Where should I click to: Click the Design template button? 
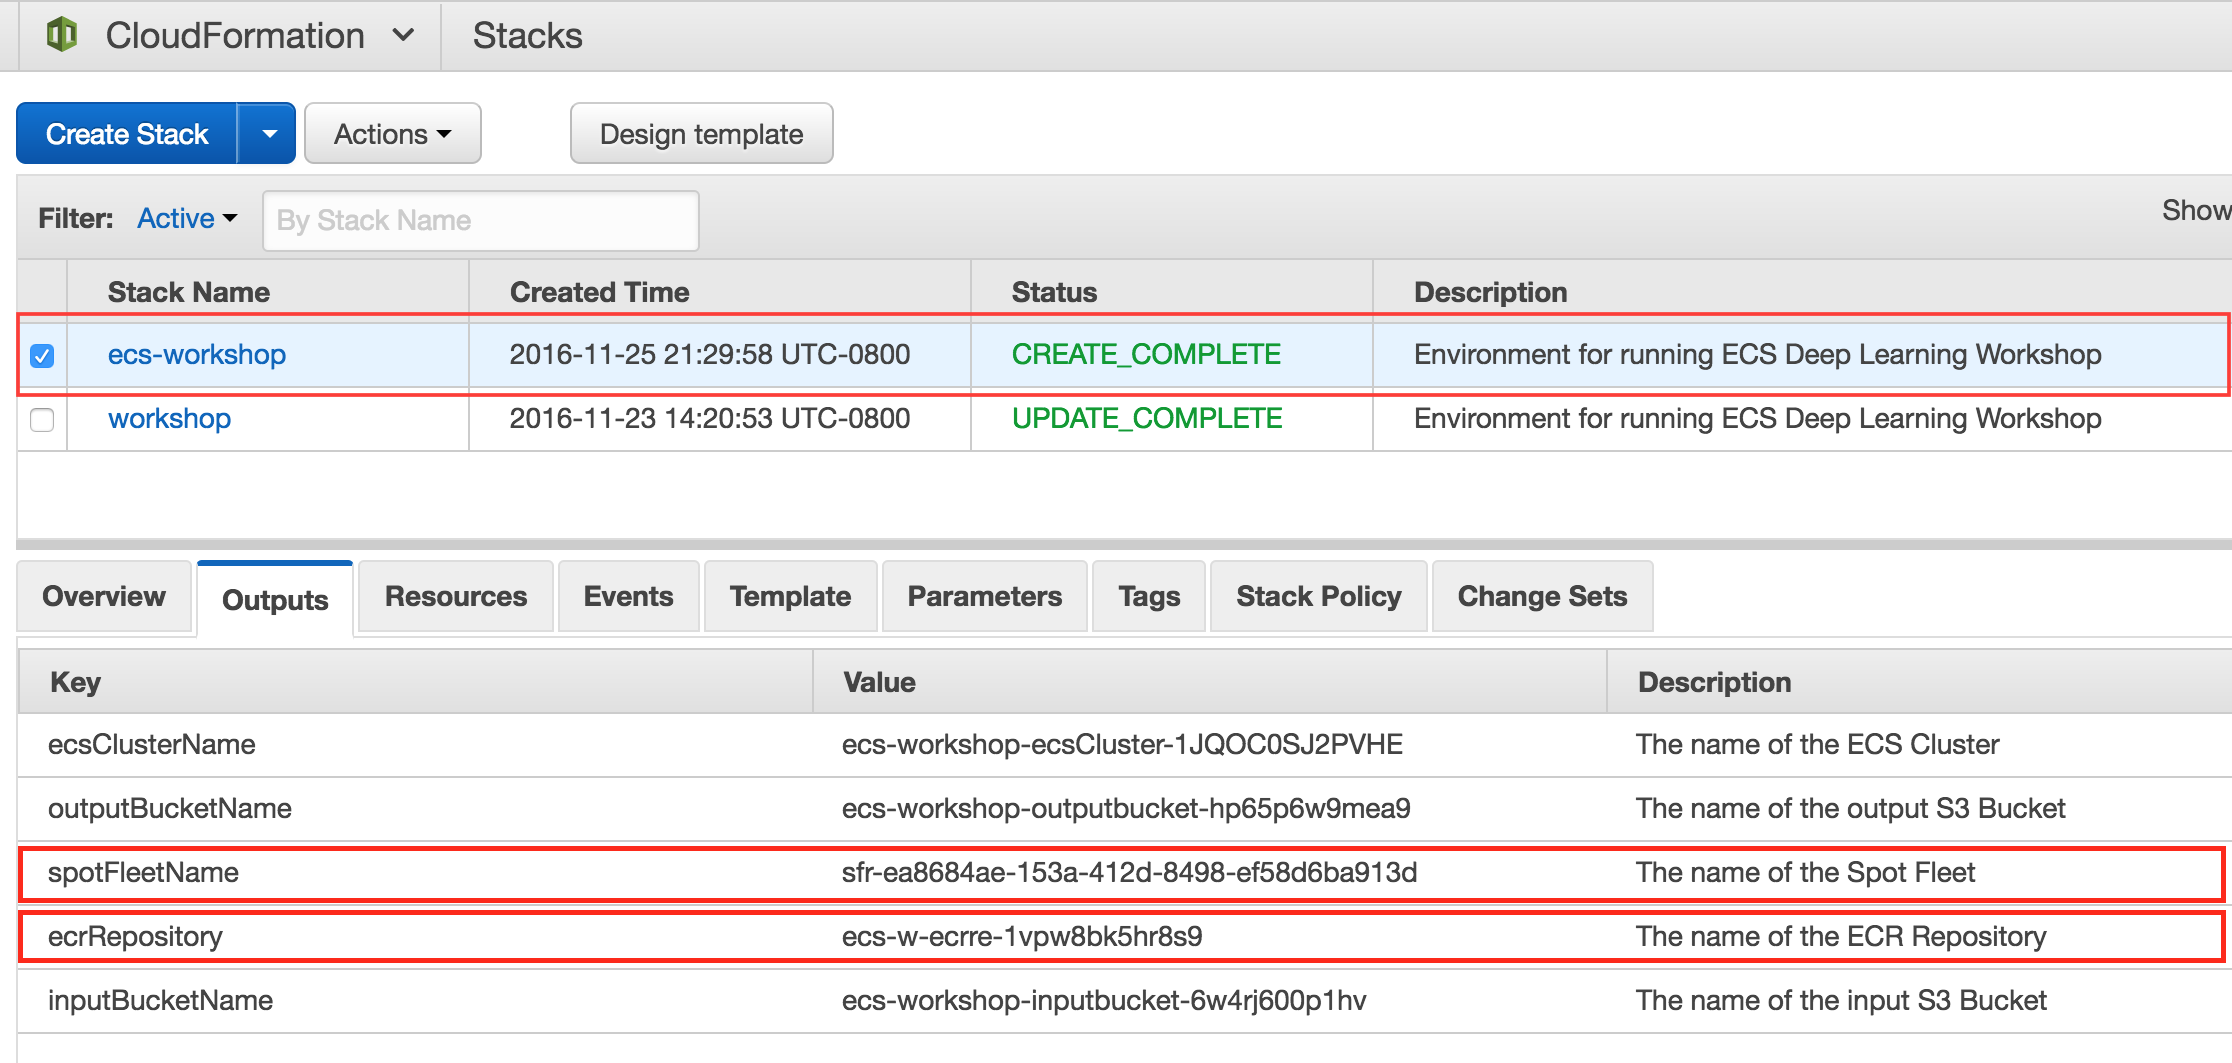click(701, 133)
